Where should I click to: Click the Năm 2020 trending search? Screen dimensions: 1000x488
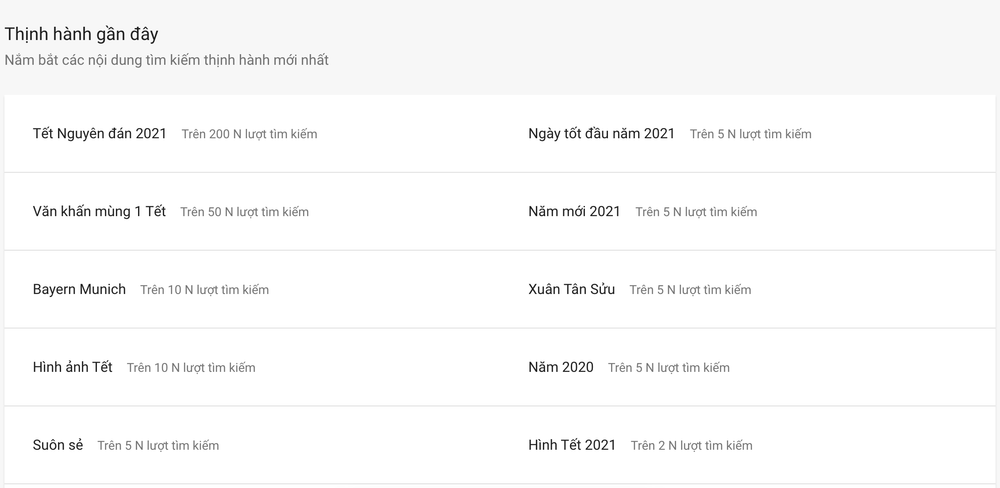pos(561,367)
